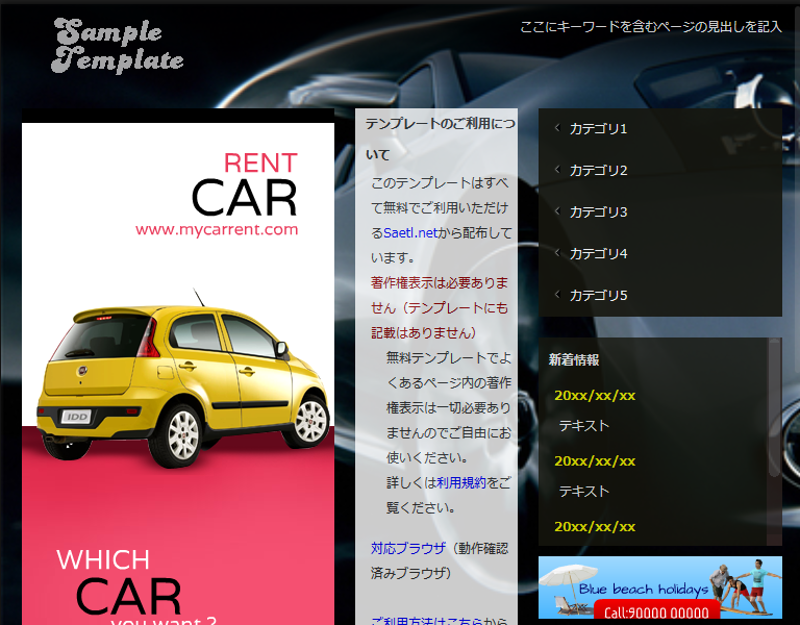This screenshot has height=625, width=800.
Task: Select カテゴリ2 in the sidebar
Action: (x=598, y=170)
